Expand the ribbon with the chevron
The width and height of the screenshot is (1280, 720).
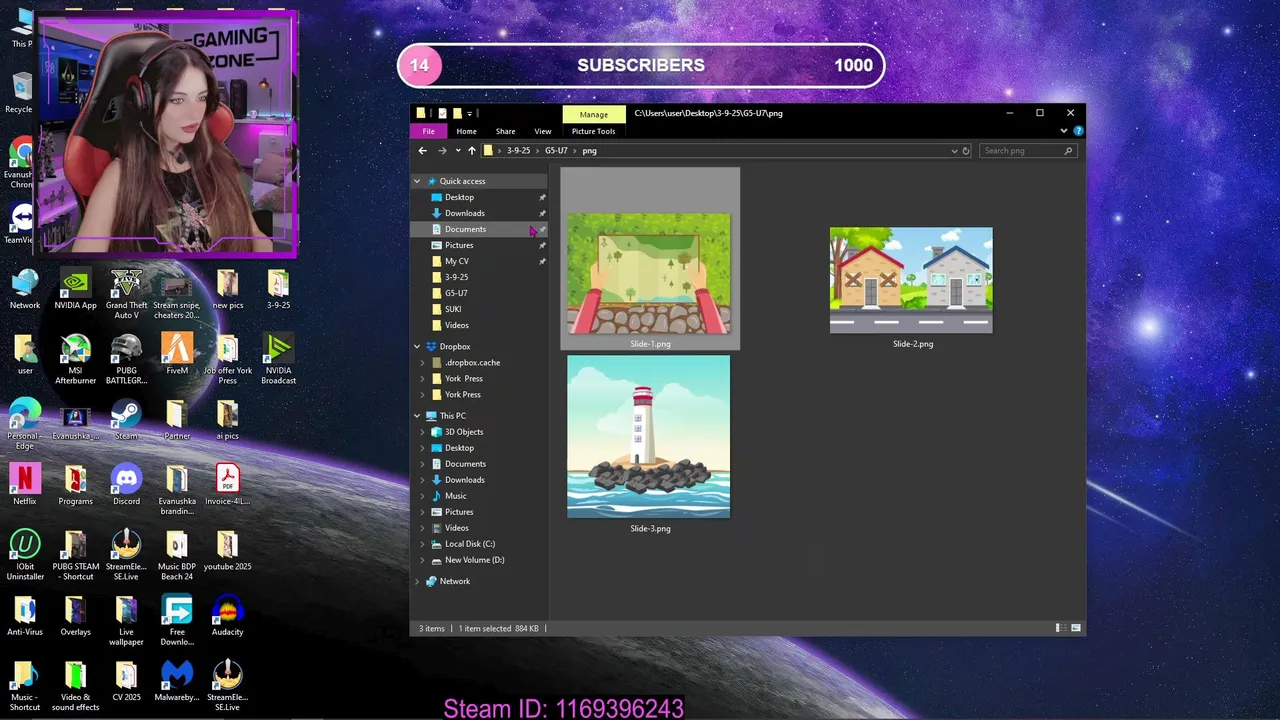(x=1064, y=131)
